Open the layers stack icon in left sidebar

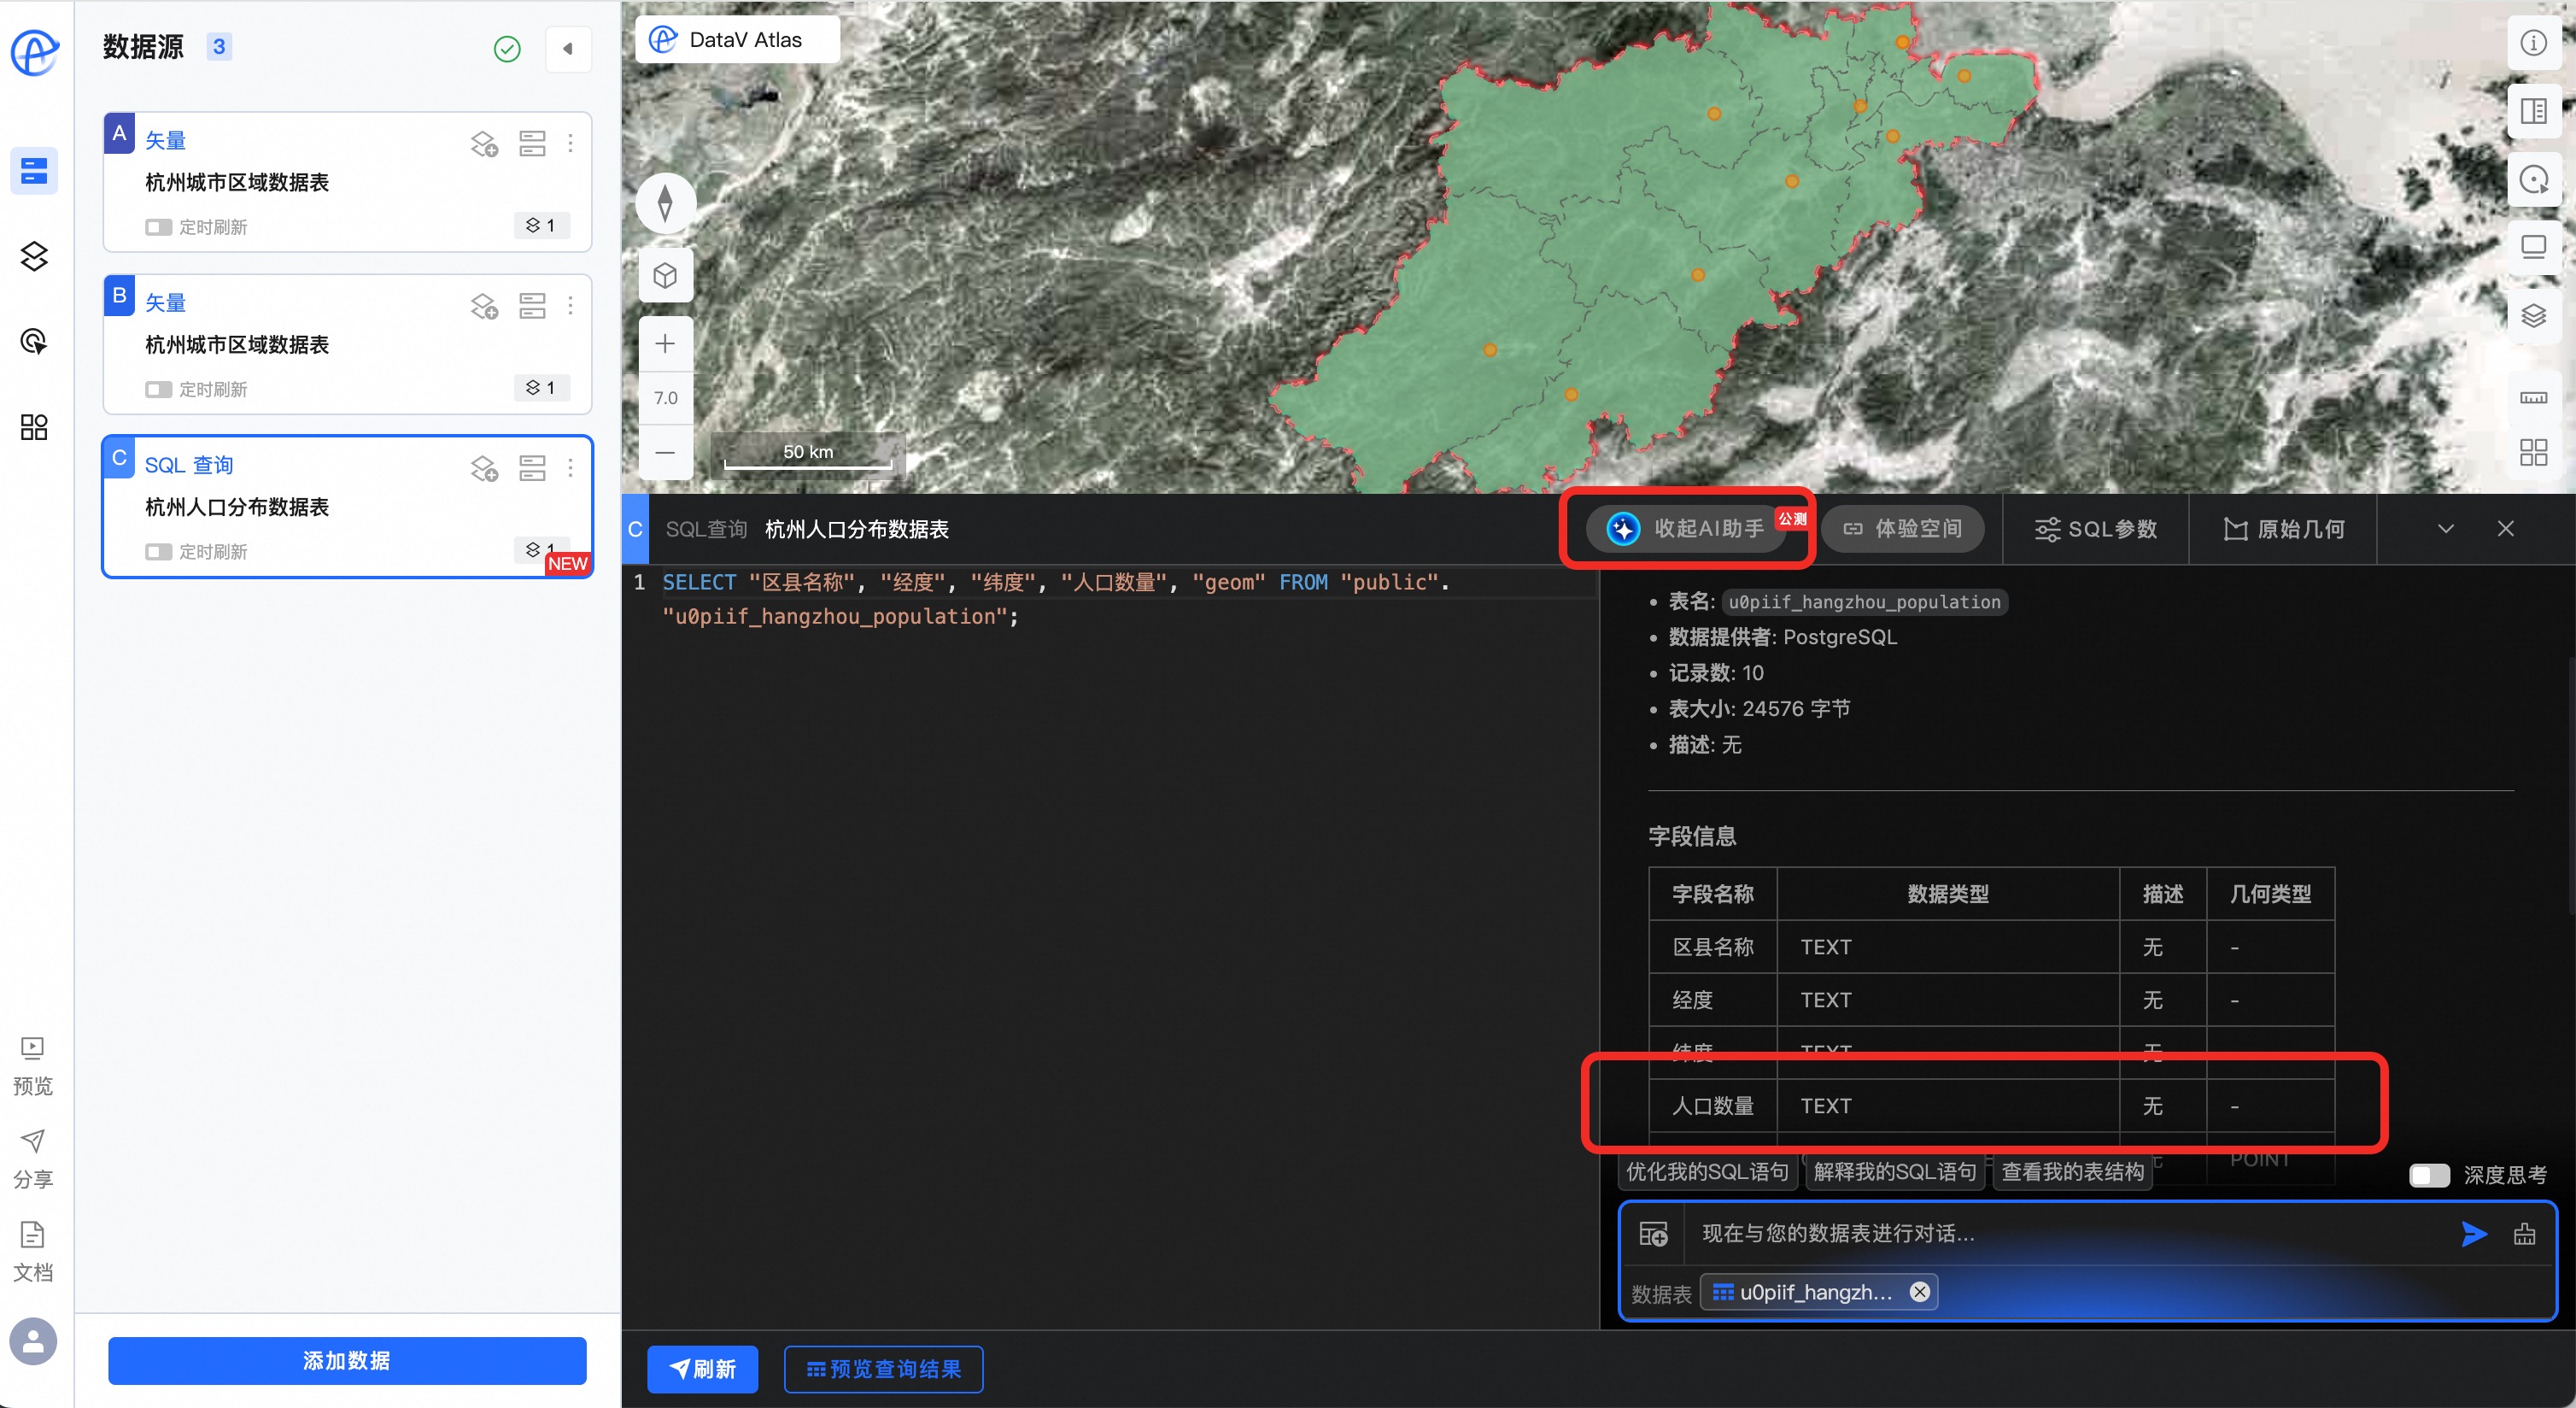pos(34,257)
